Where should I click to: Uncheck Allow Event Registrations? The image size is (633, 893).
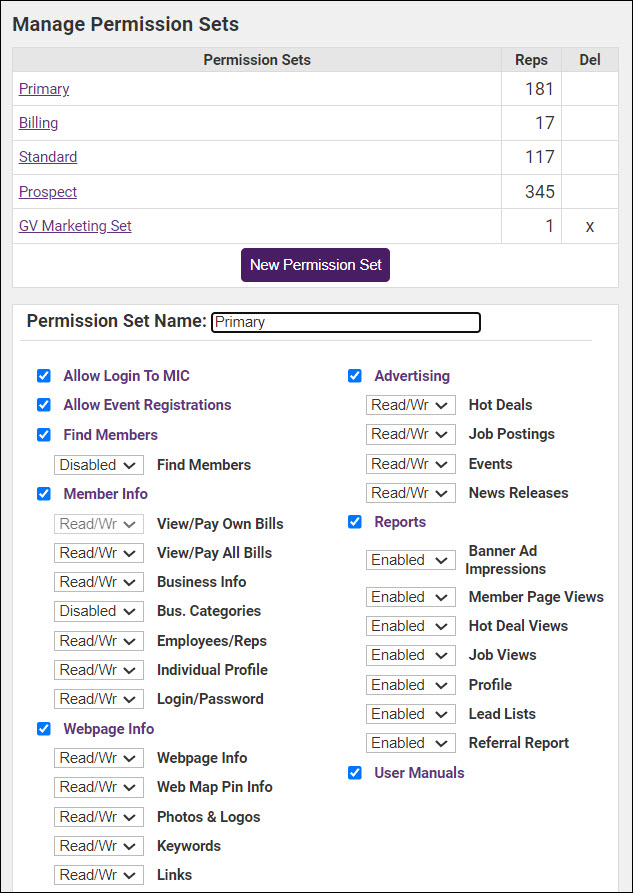point(44,405)
